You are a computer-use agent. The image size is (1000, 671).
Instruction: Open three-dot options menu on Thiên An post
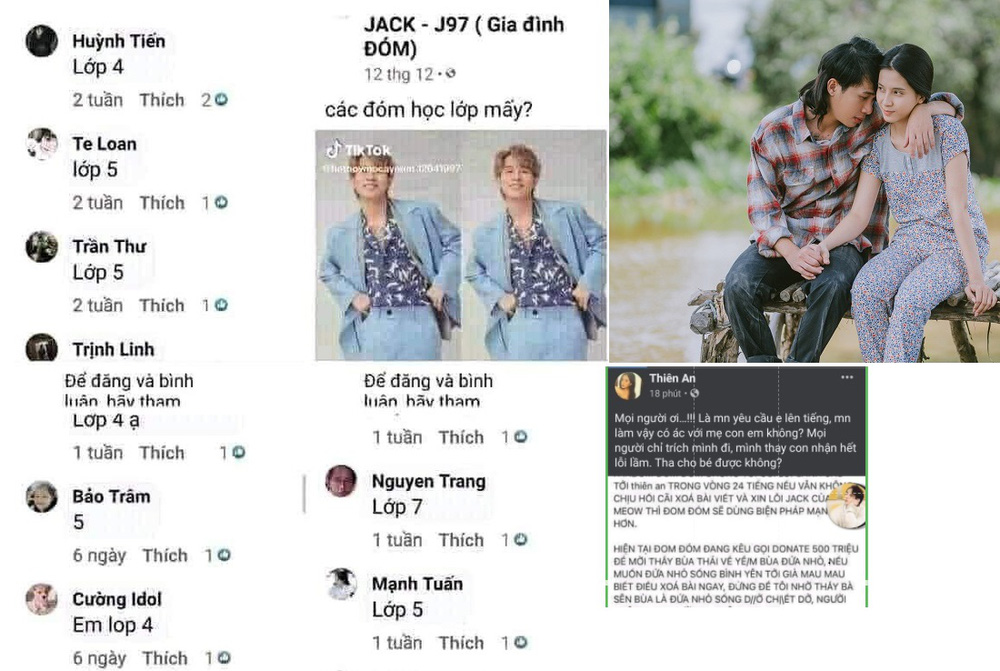point(847,378)
